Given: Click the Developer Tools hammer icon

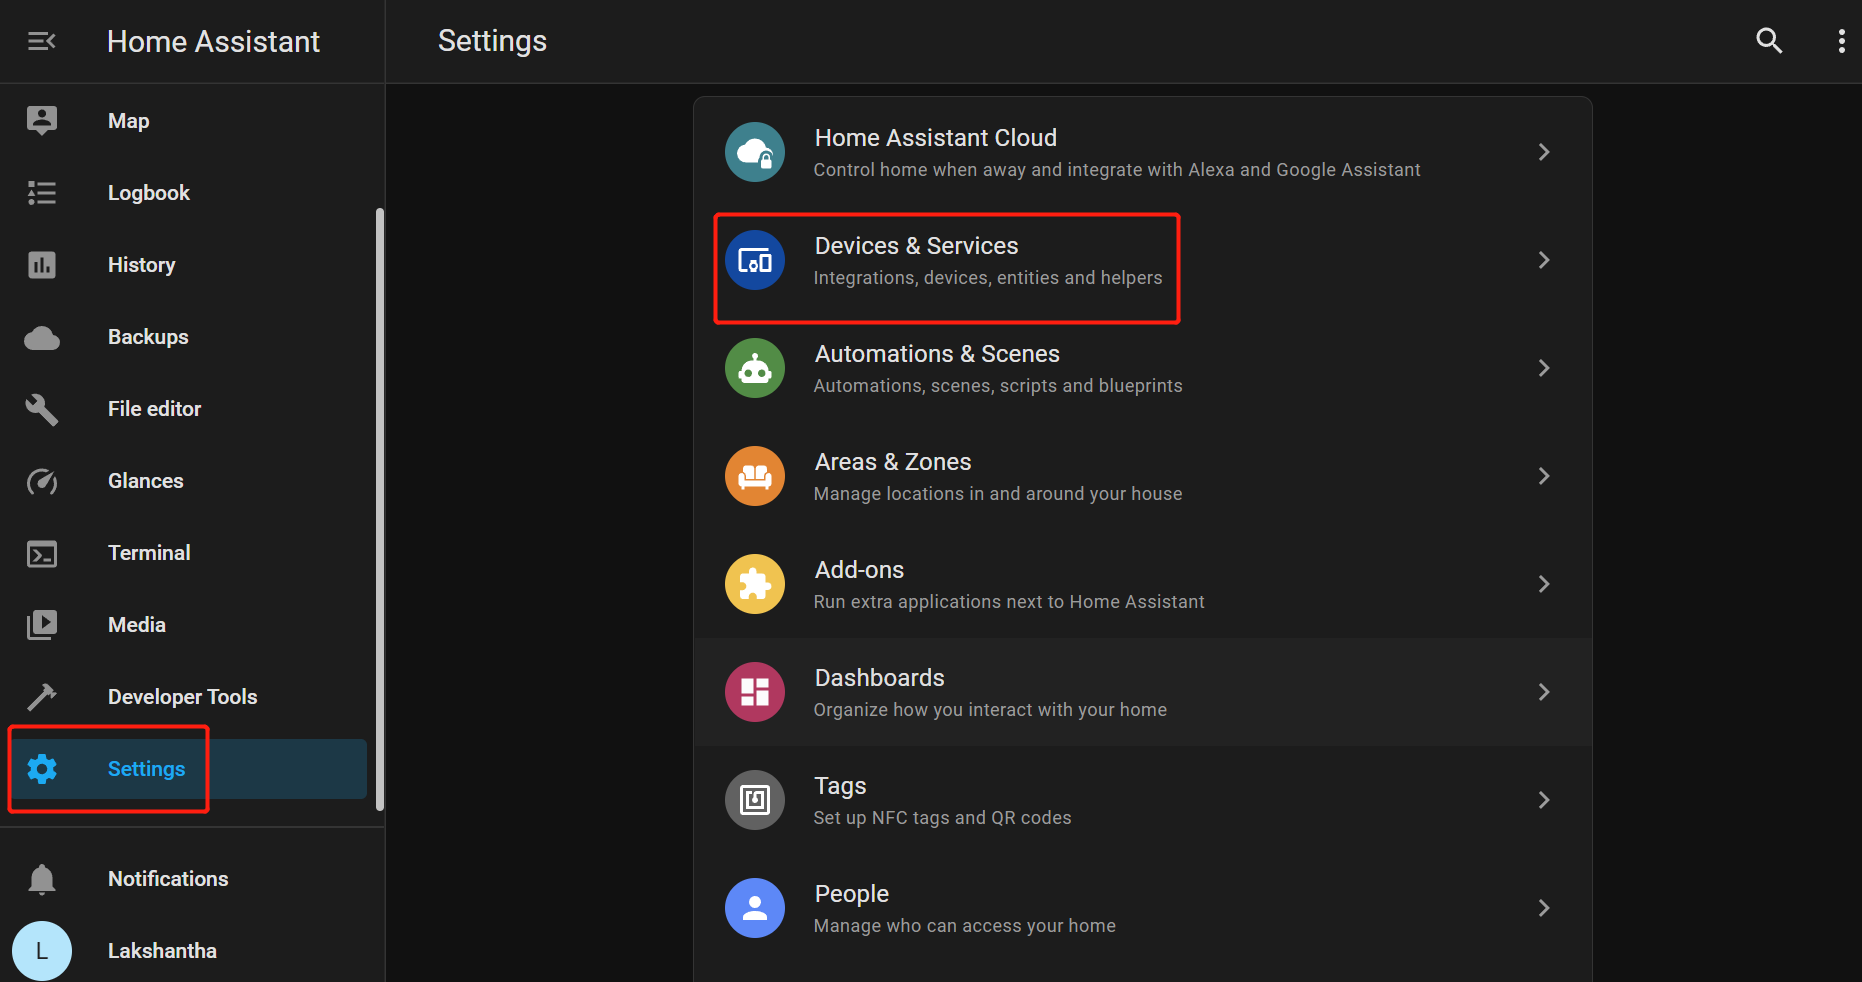Looking at the screenshot, I should click(42, 697).
